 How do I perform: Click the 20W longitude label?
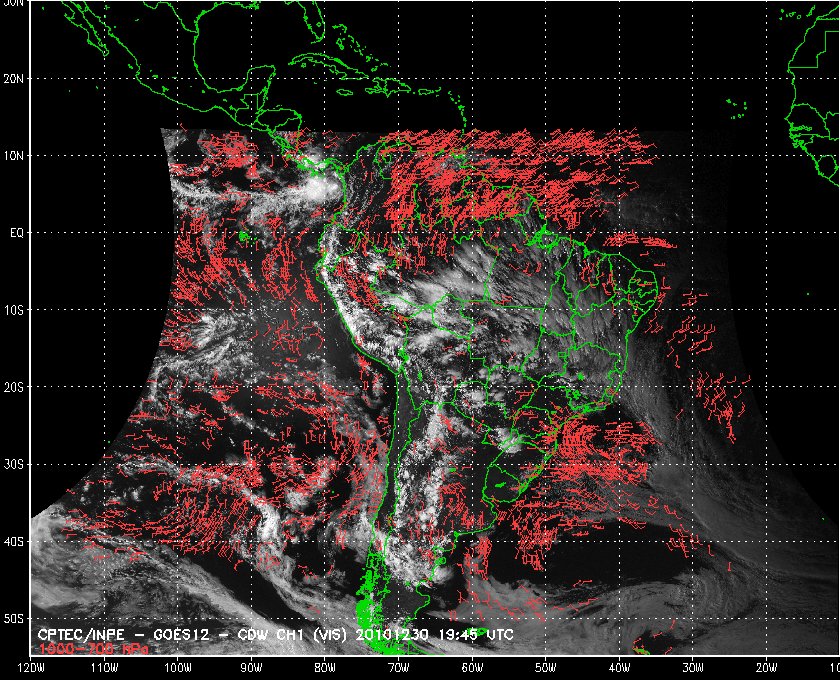coord(766,668)
